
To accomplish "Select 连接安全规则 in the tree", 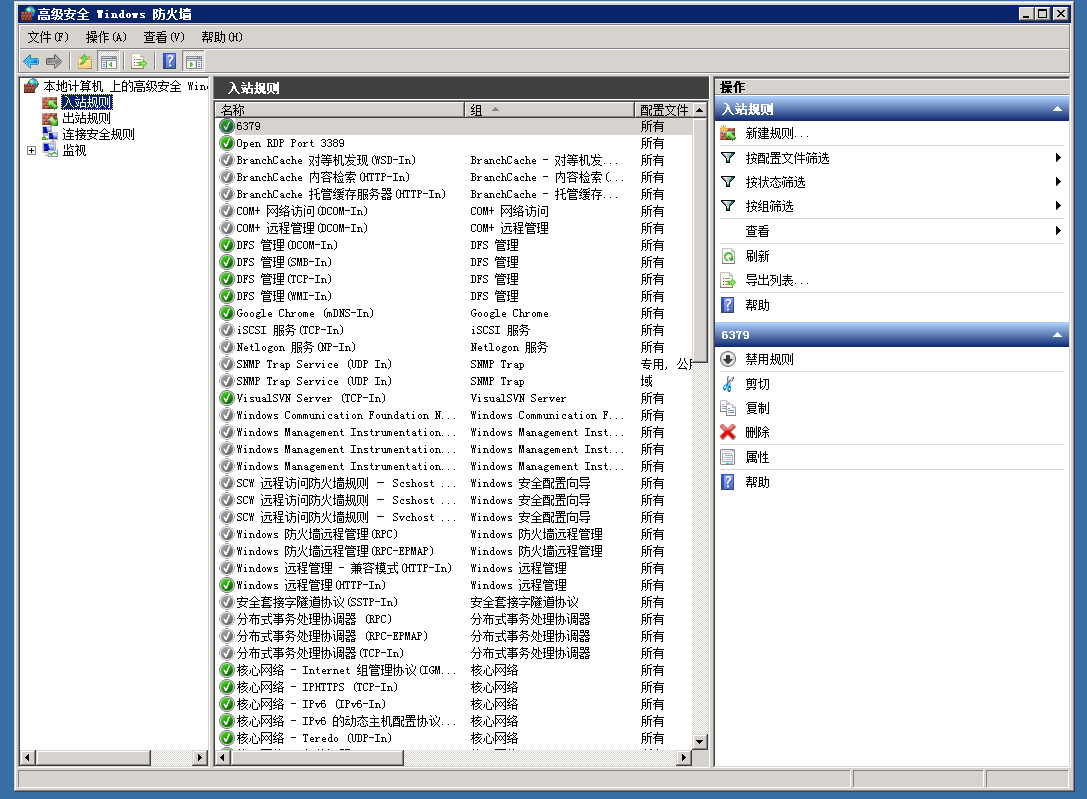I will (98, 134).
